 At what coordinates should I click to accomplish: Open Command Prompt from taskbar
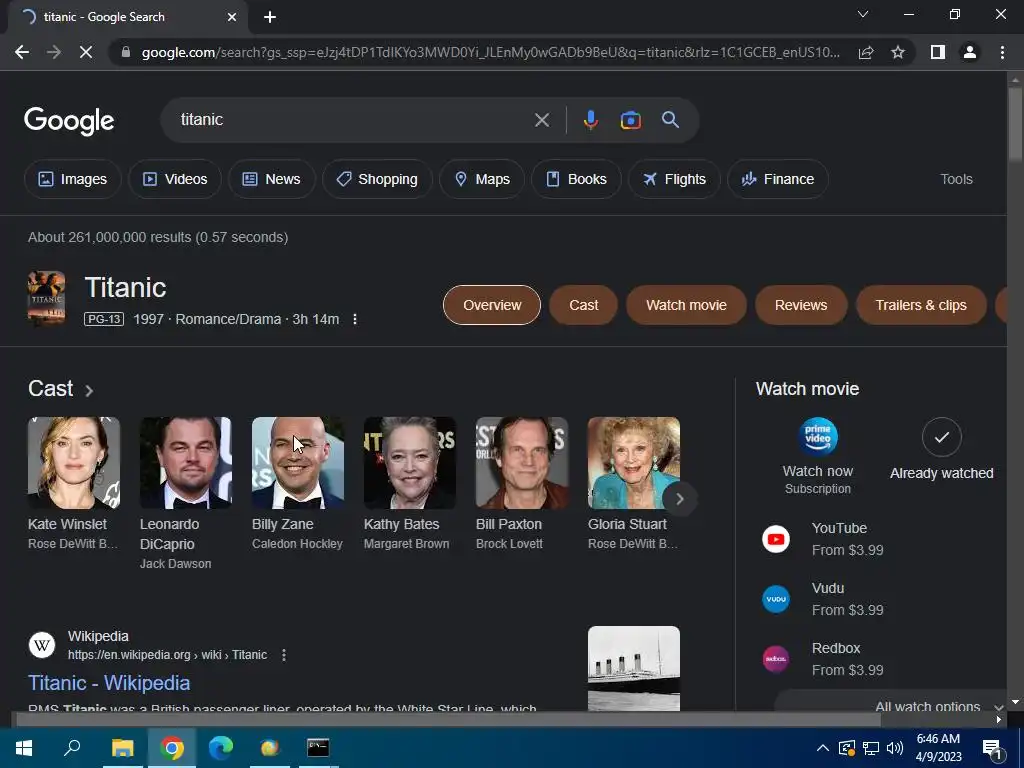coord(318,748)
